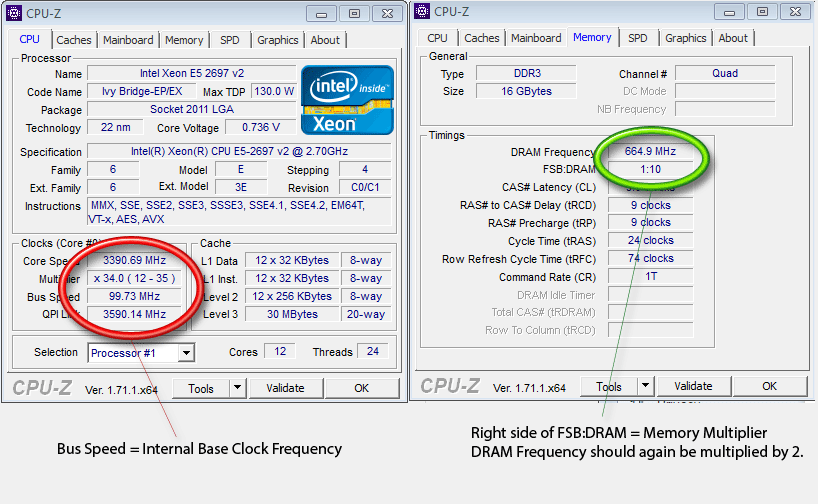Click the Tools button in right window
Viewport: 818px width, 504px height.
click(x=609, y=387)
